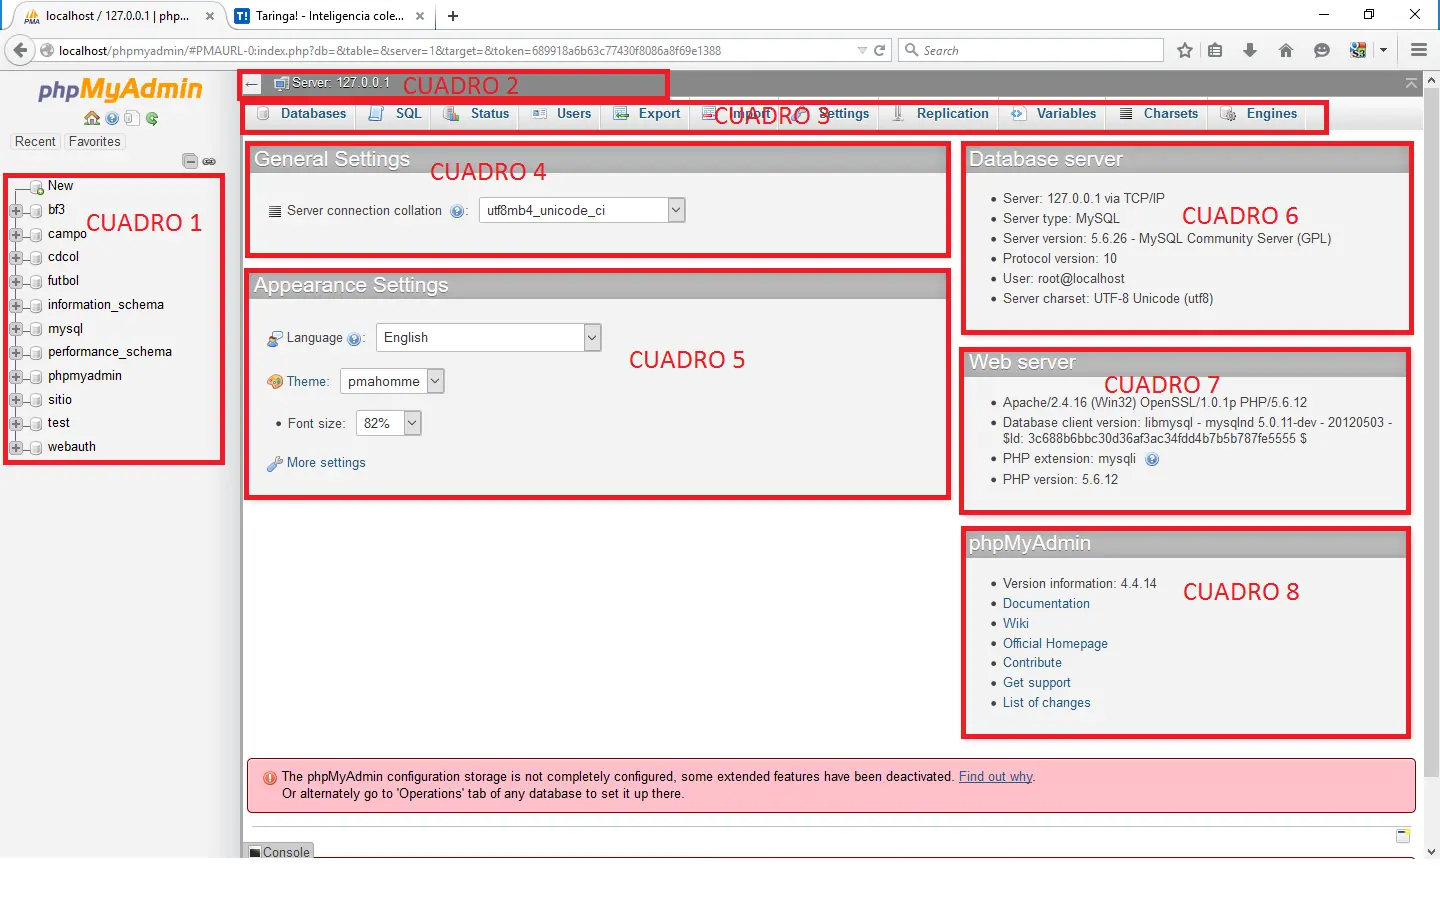Open the Documentation link
Screen dimensions: 1440x900
click(1046, 604)
